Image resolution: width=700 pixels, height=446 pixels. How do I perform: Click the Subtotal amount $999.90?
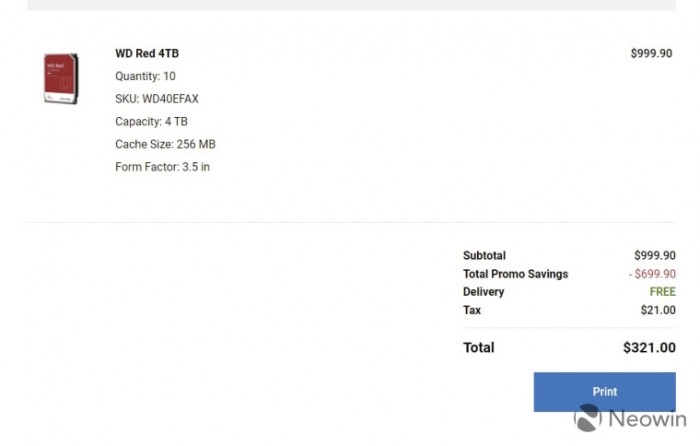click(654, 256)
